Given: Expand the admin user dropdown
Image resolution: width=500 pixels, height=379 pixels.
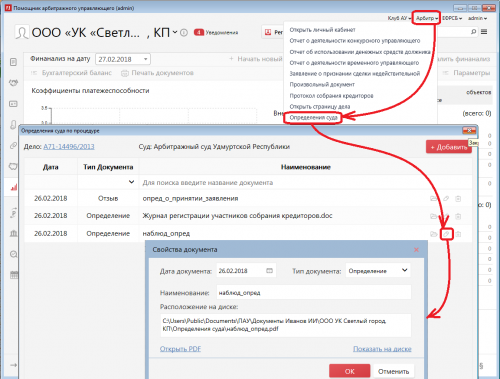Looking at the screenshot, I should point(477,18).
